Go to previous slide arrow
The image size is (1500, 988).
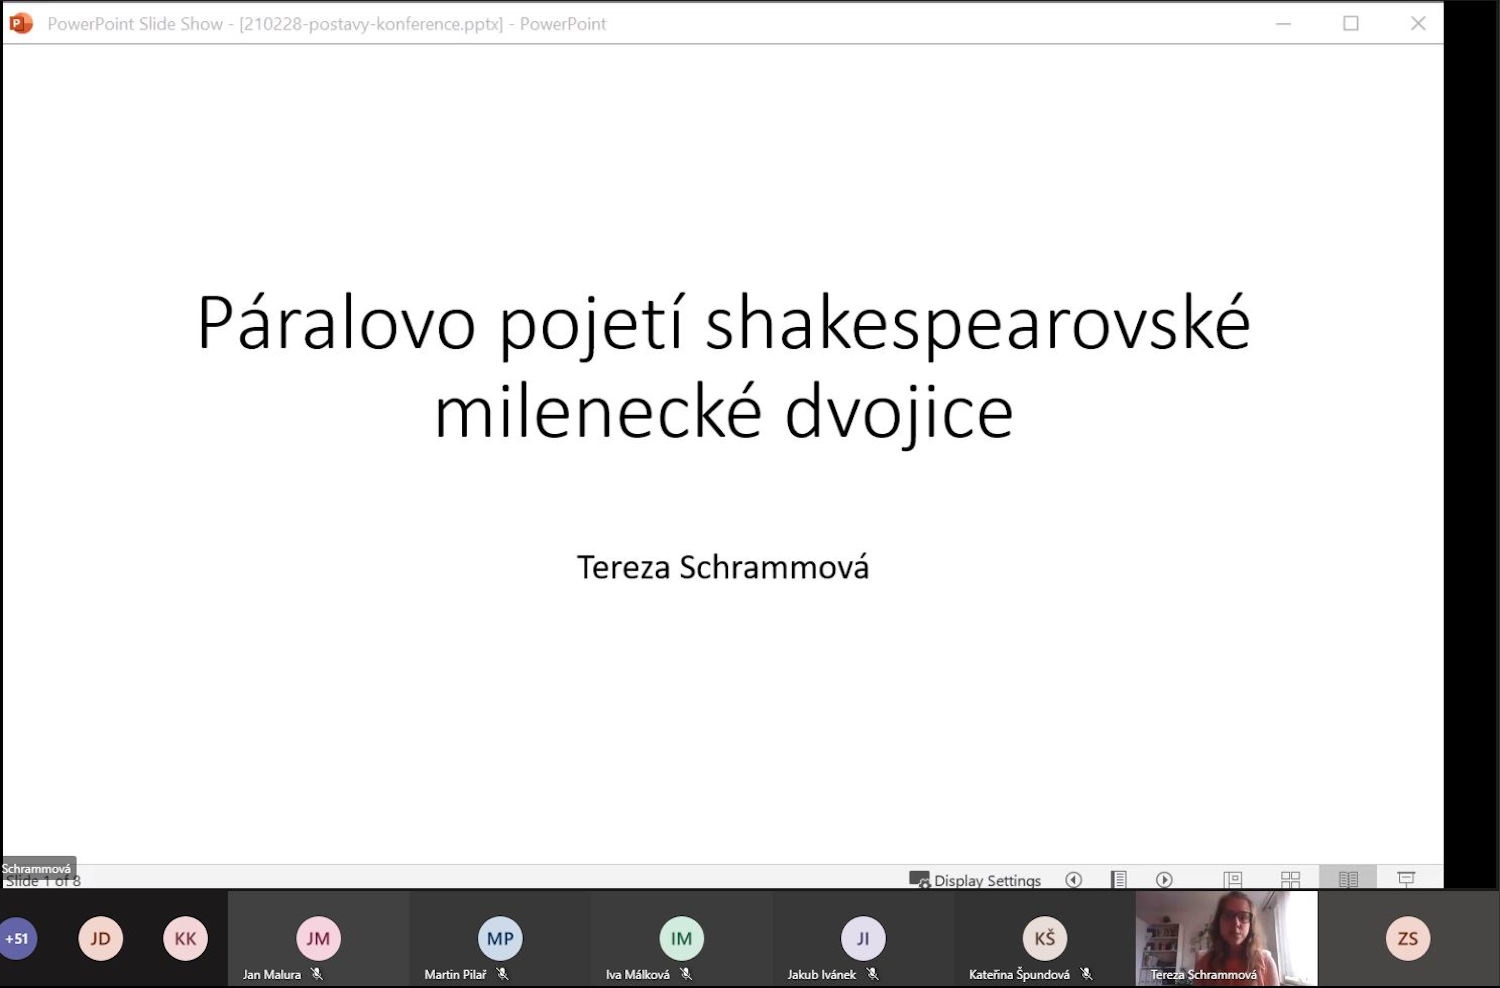(x=1074, y=880)
